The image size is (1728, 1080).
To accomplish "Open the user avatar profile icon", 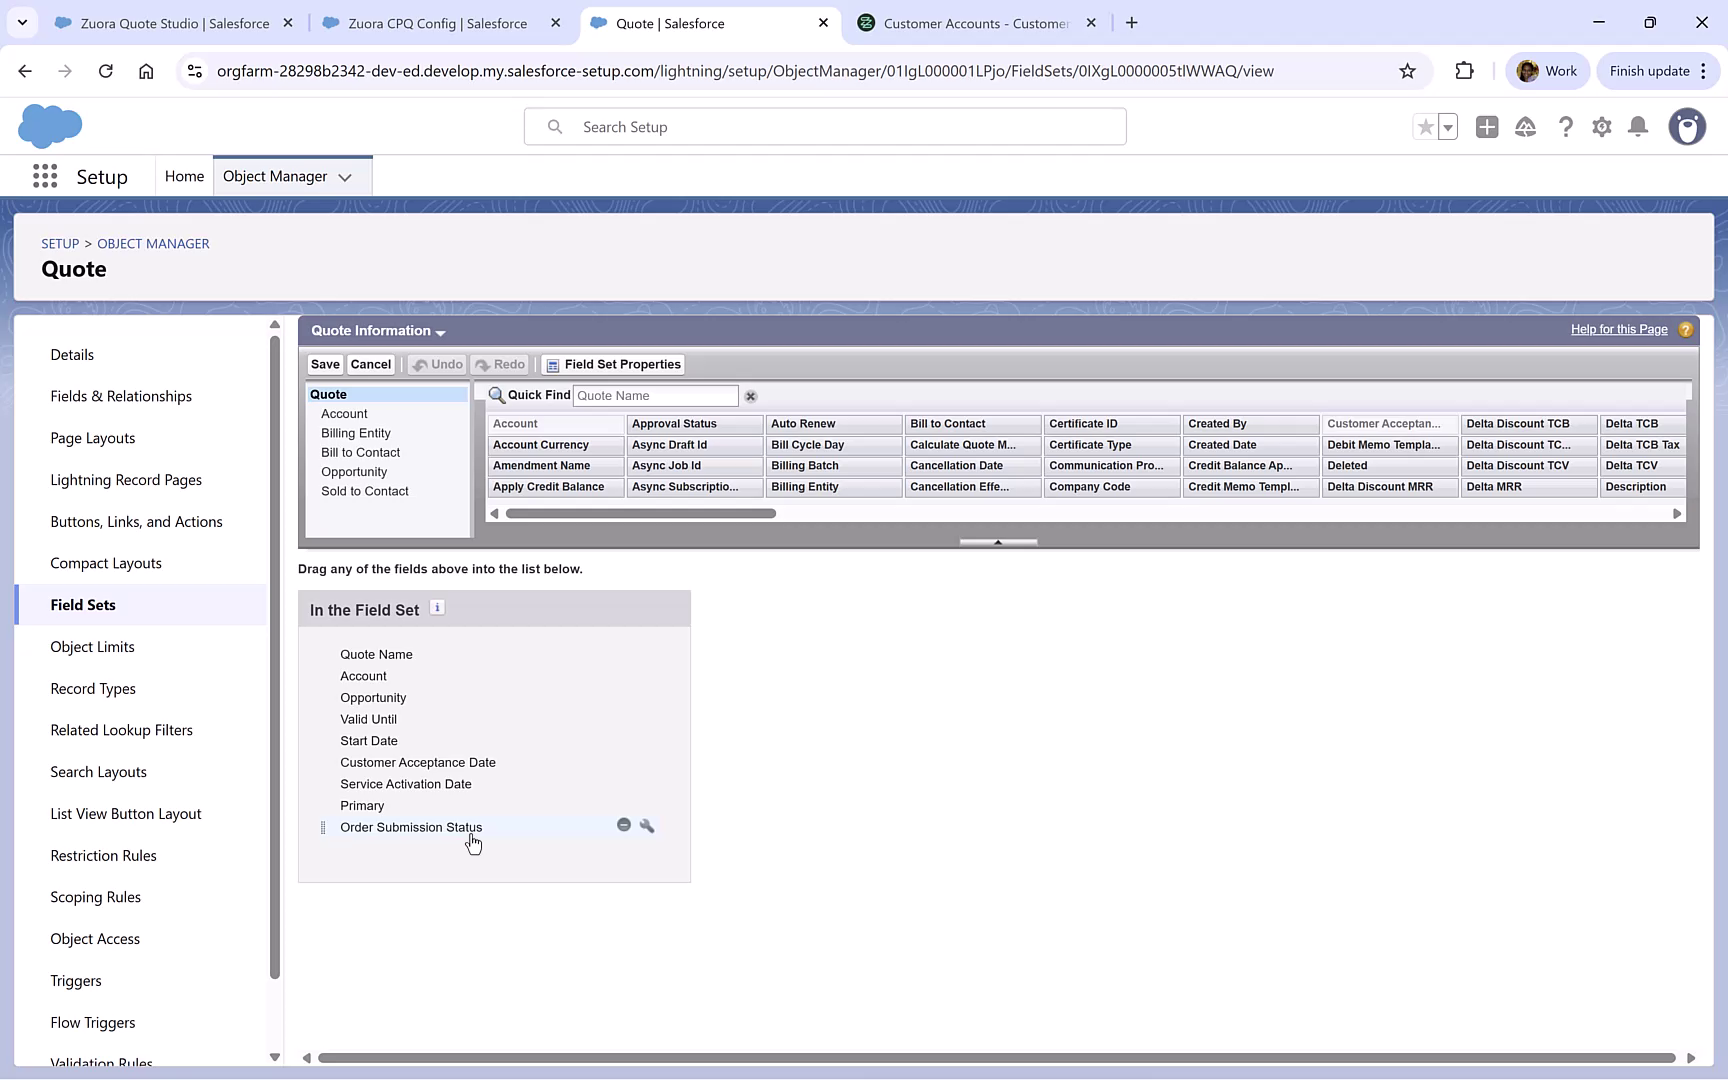I will (1687, 127).
